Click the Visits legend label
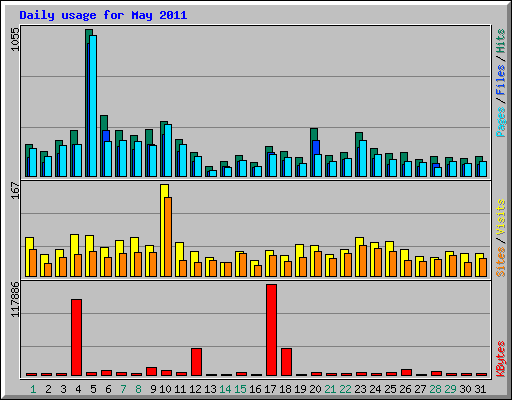Viewport: 512px width, 400px height. click(x=500, y=217)
